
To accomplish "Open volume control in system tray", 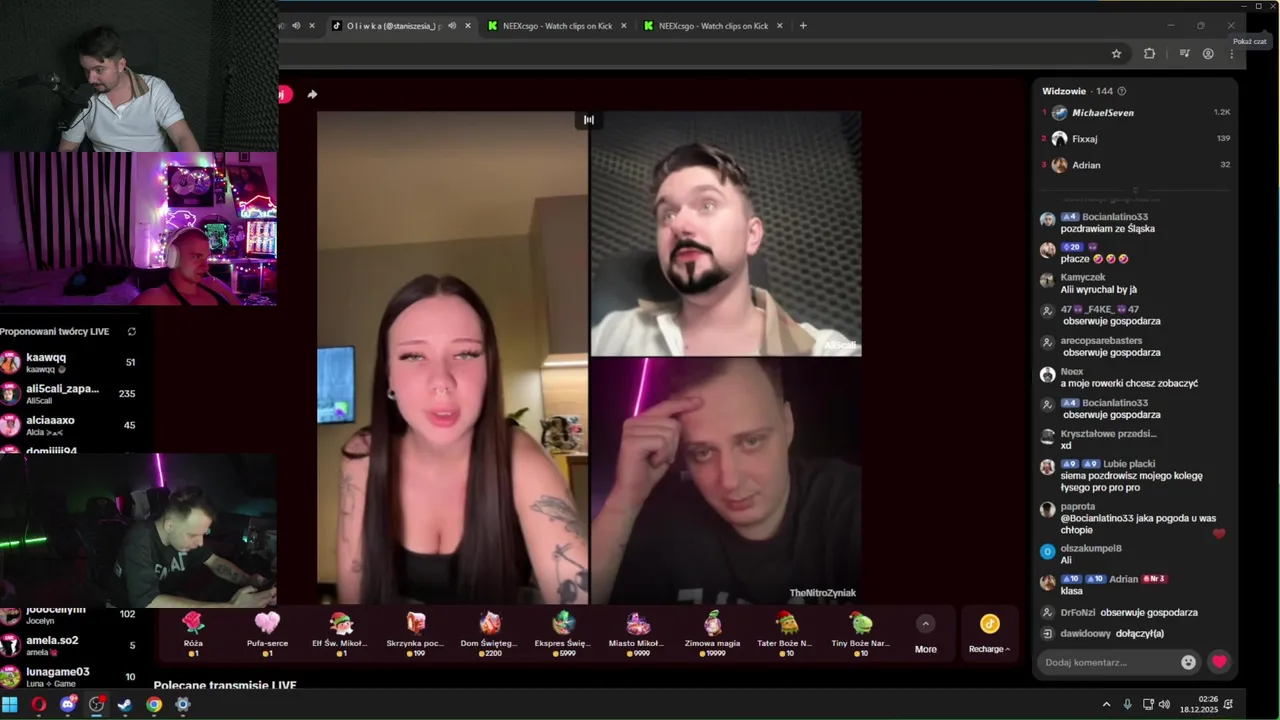I will click(x=1165, y=704).
